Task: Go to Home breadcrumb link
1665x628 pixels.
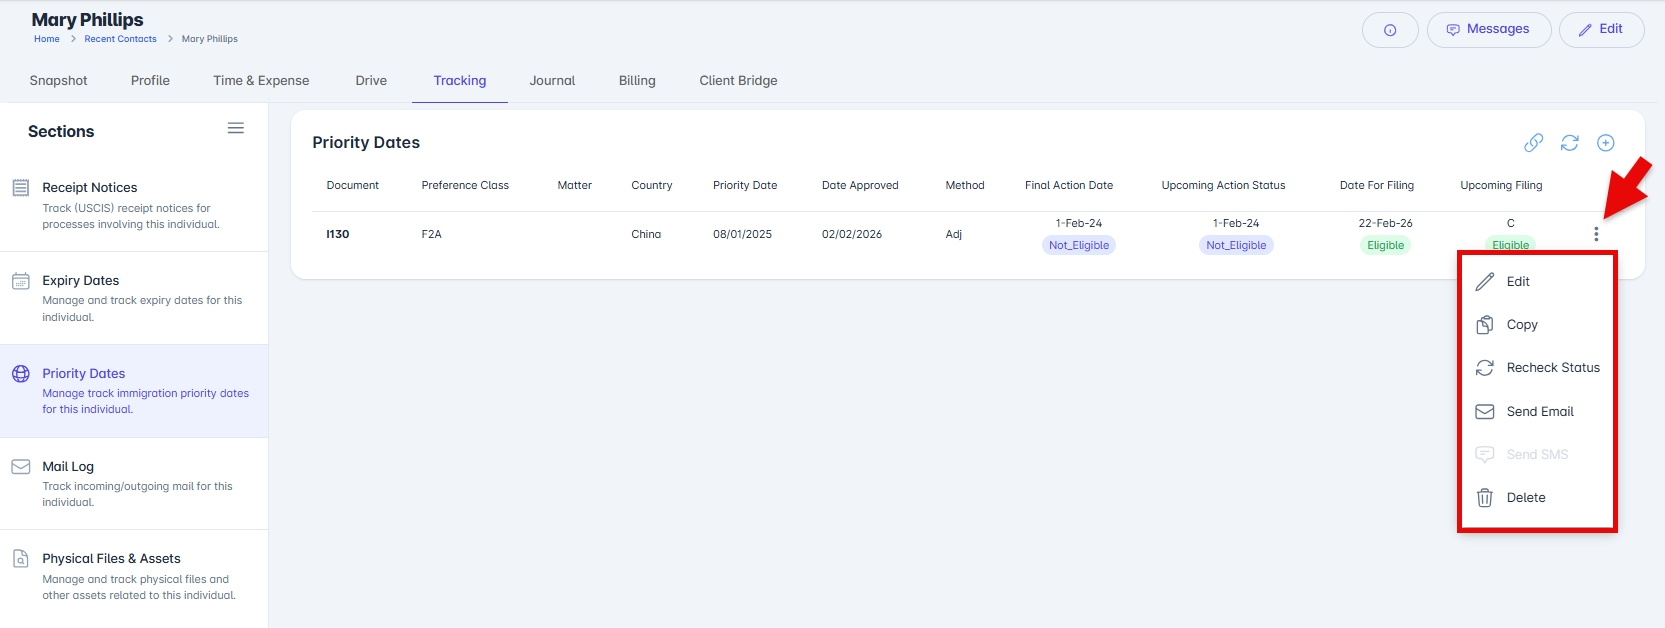Action: click(47, 39)
